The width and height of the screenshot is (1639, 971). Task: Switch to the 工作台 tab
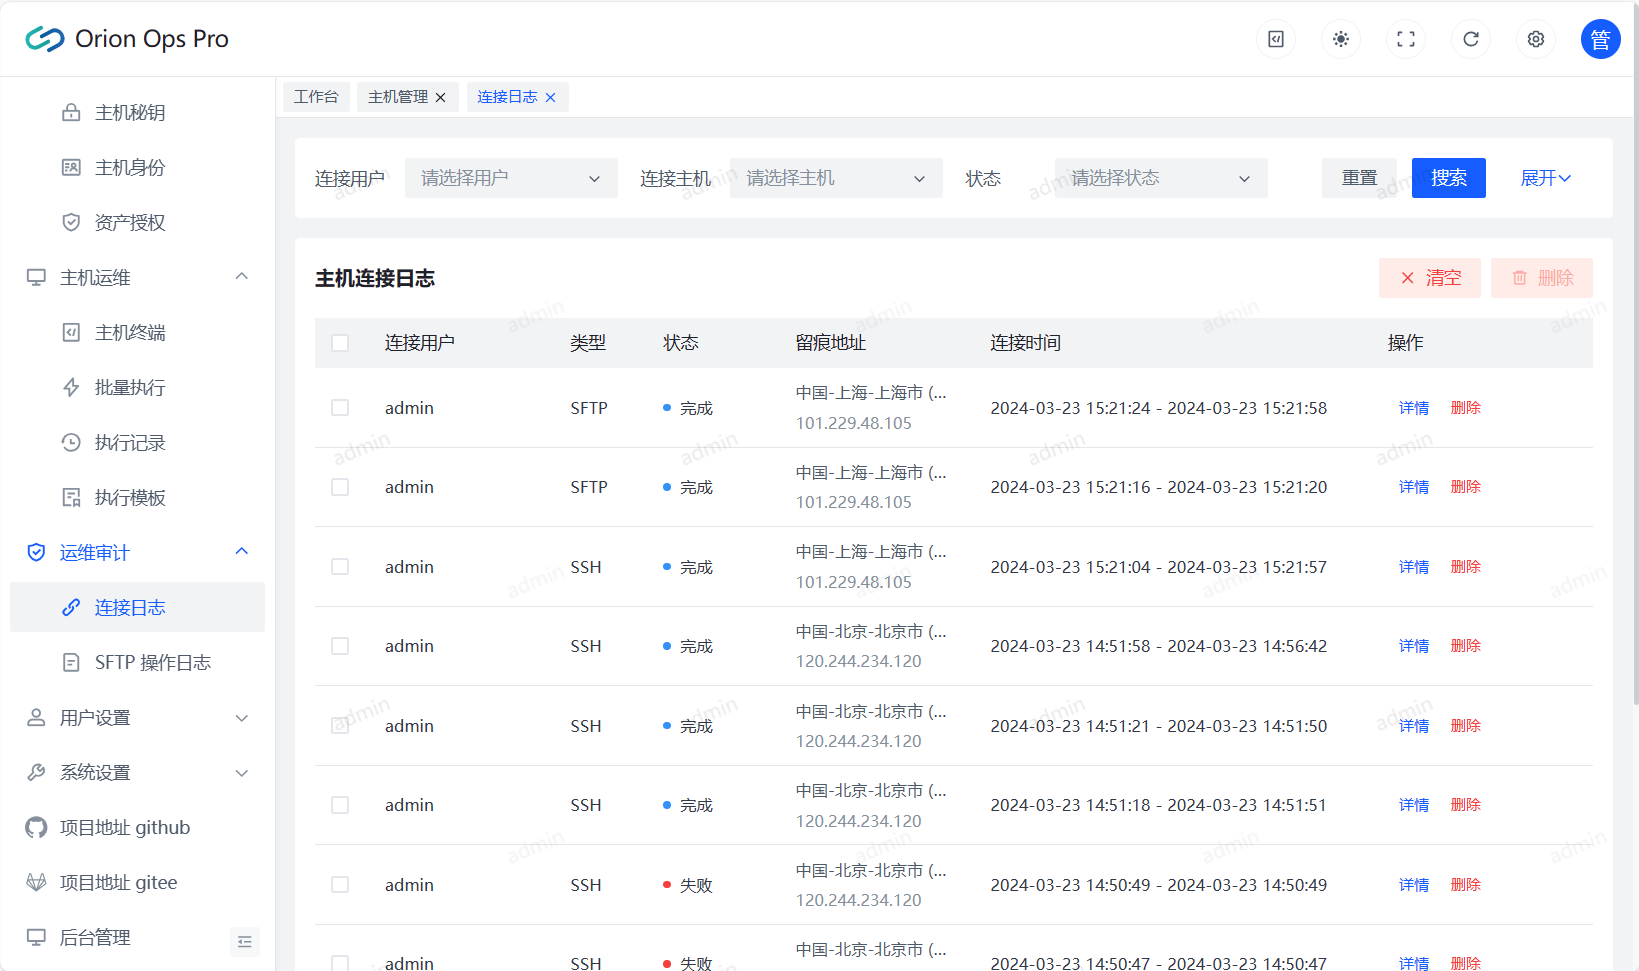click(316, 97)
